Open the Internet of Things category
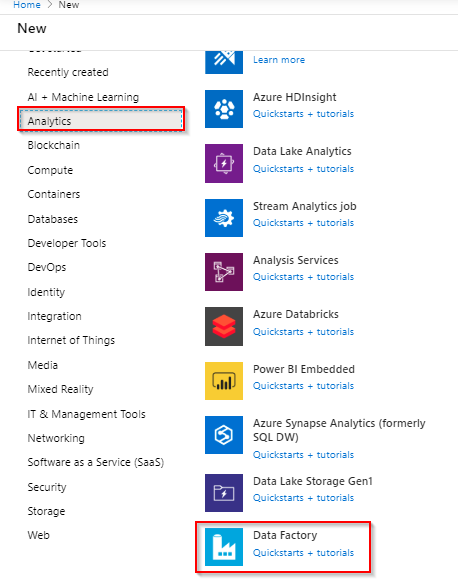Image resolution: width=458 pixels, height=580 pixels. [x=71, y=340]
